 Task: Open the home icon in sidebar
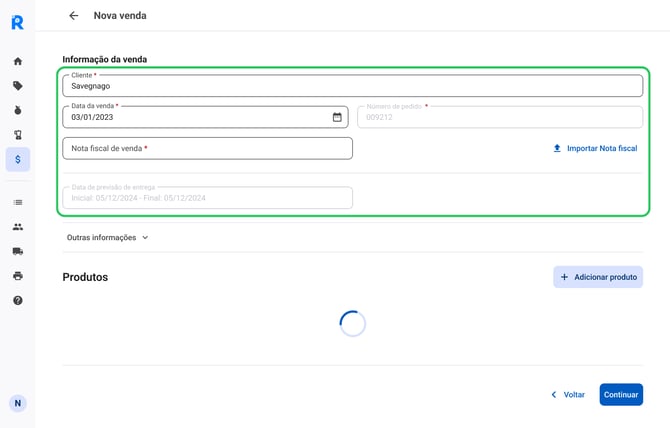click(18, 62)
